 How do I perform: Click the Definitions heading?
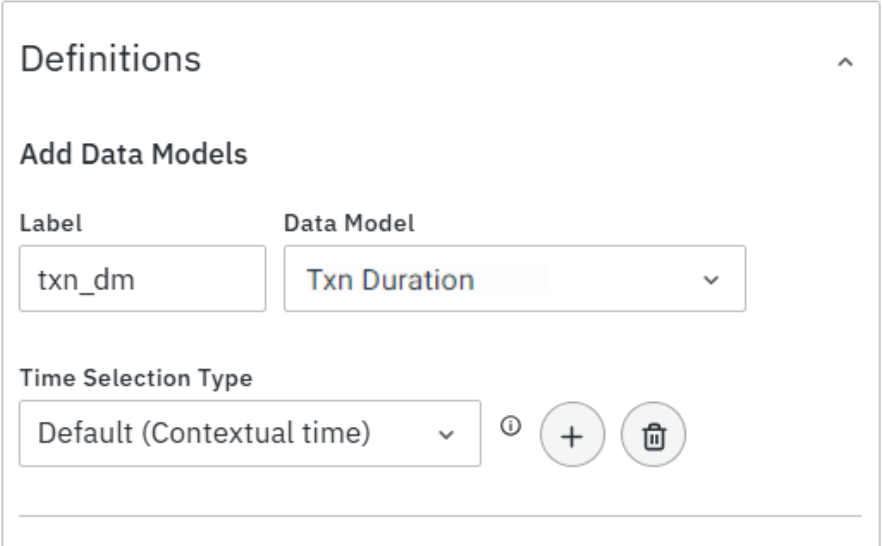pos(111,59)
